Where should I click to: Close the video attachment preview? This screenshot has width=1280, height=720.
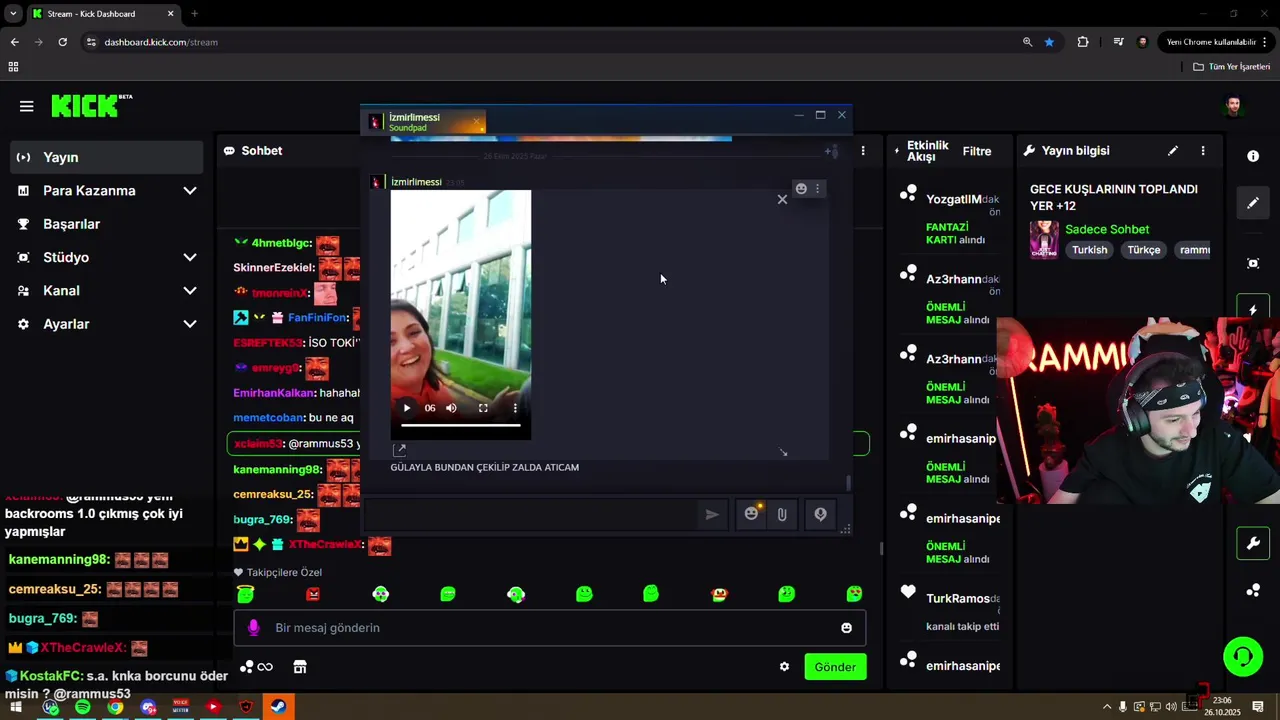pos(782,199)
